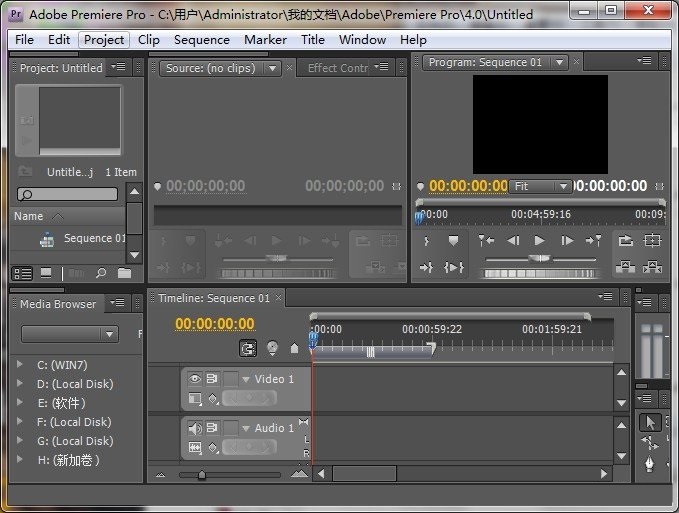Open the Fit zoom level dropdown

(x=541, y=186)
